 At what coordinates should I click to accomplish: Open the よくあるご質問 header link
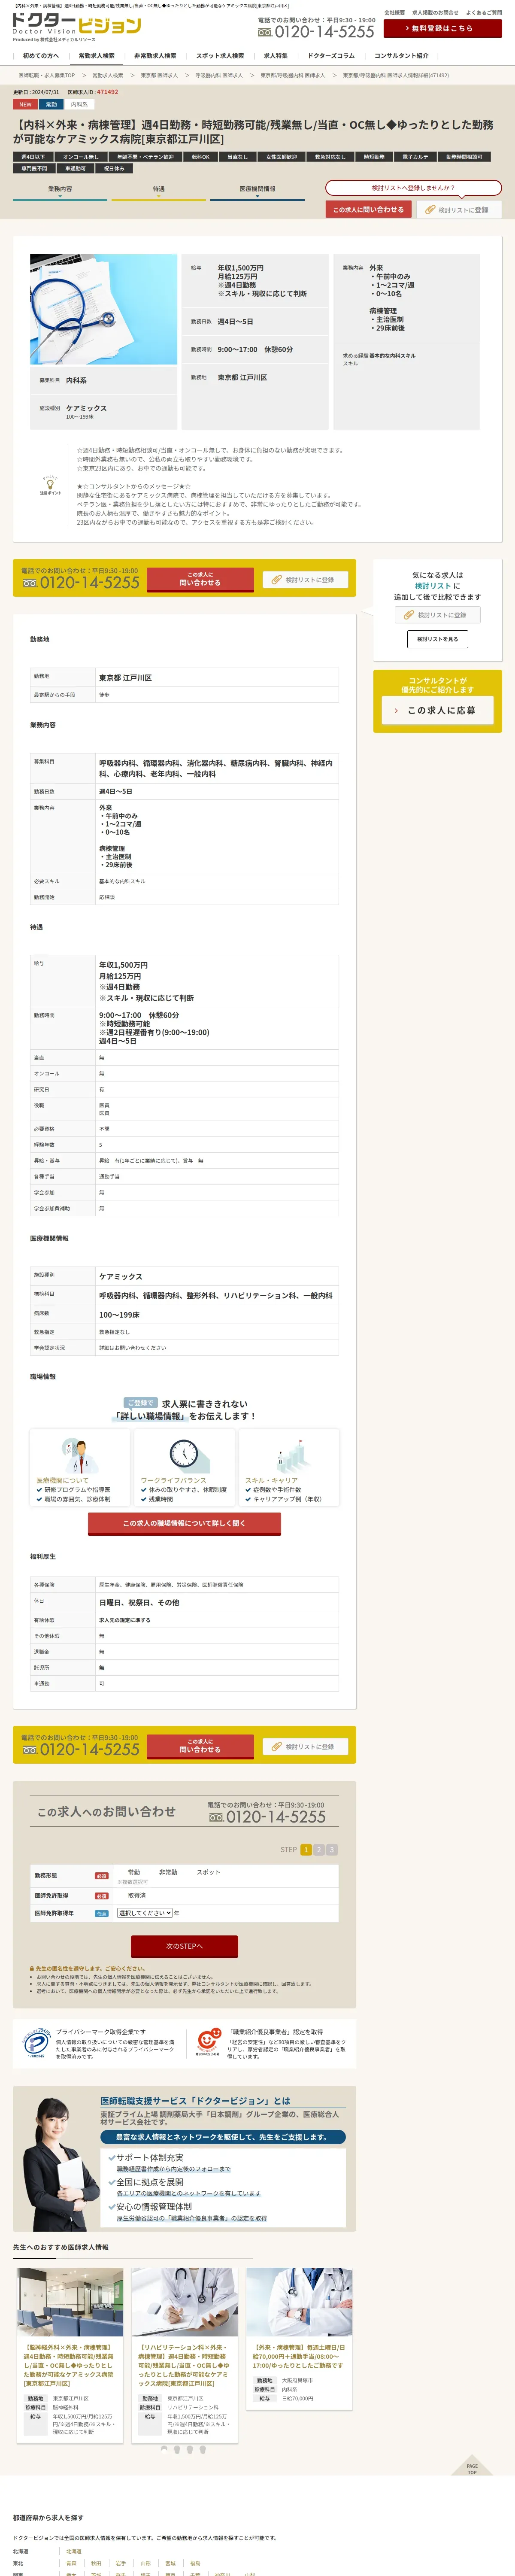[x=484, y=13]
